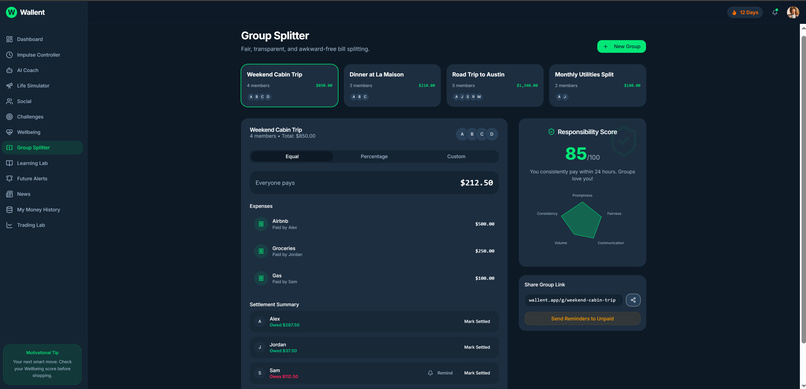Click Alex's avatar in Settlement Summary
Image resolution: width=806 pixels, height=389 pixels.
coord(260,322)
